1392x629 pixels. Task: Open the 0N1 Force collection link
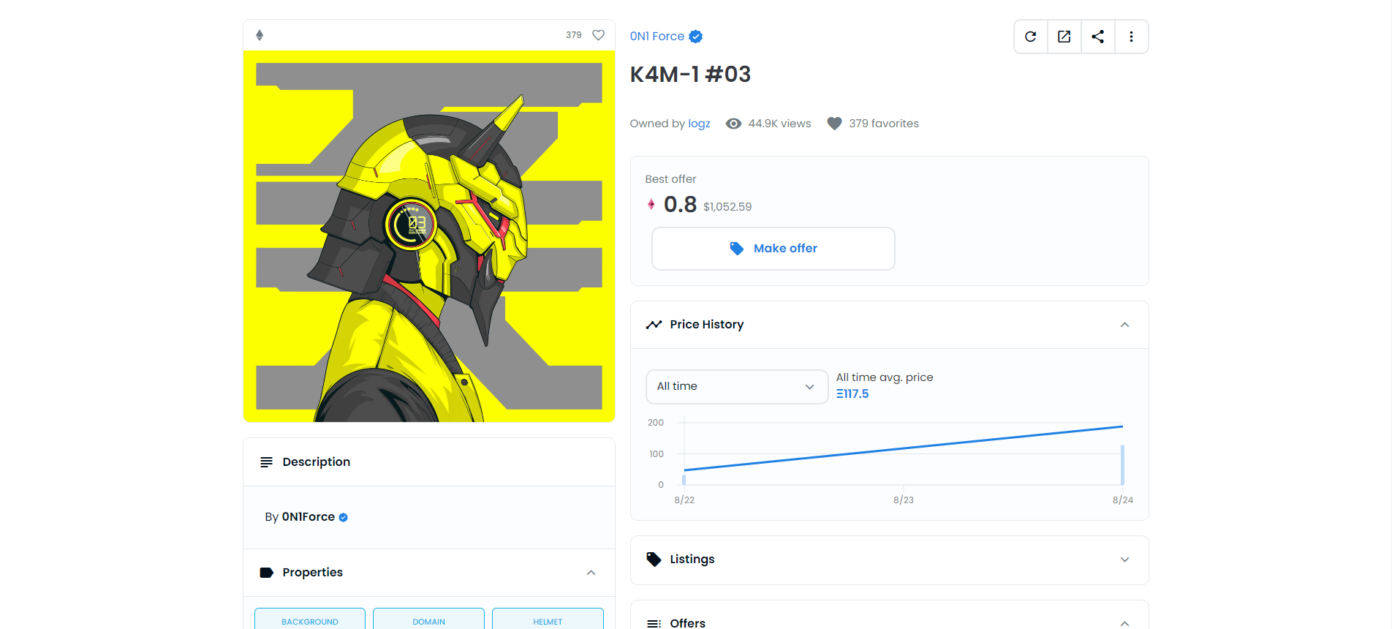[x=657, y=37]
